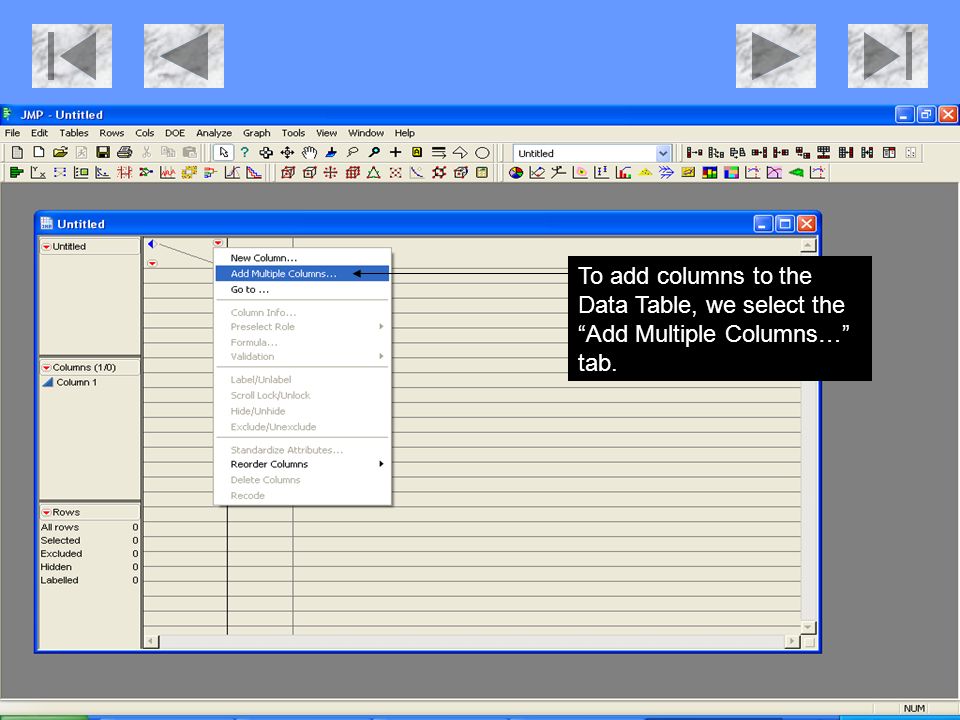Viewport: 960px width, 720px height.
Task: Open the Window menu
Action: (x=366, y=133)
